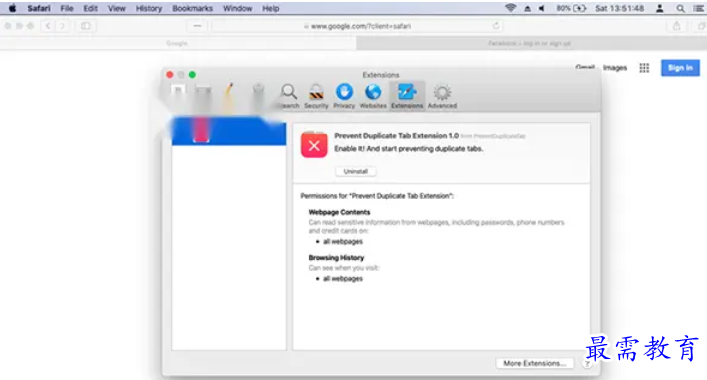
Task: Open the View menu
Action: [116, 9]
